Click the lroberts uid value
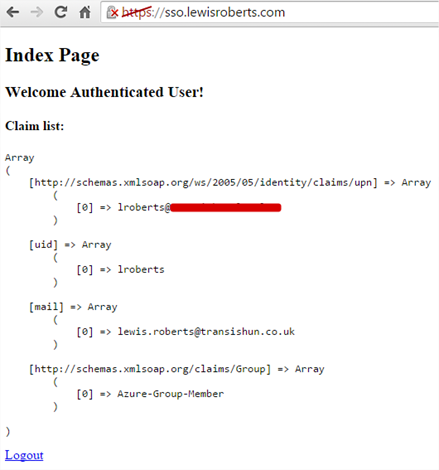Image resolution: width=439 pixels, height=470 pixels. [x=141, y=269]
